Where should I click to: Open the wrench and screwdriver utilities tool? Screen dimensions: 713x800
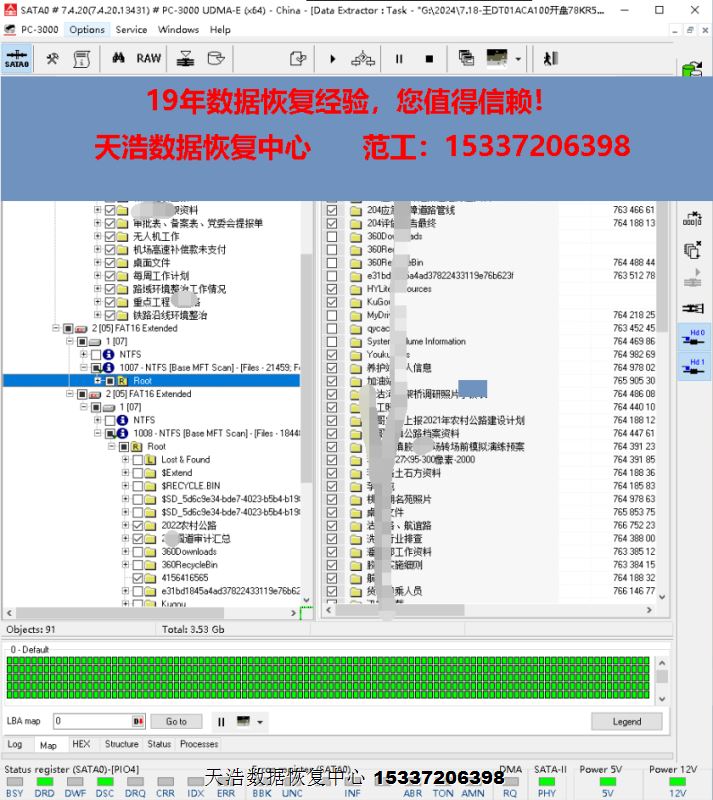pyautogui.click(x=52, y=59)
